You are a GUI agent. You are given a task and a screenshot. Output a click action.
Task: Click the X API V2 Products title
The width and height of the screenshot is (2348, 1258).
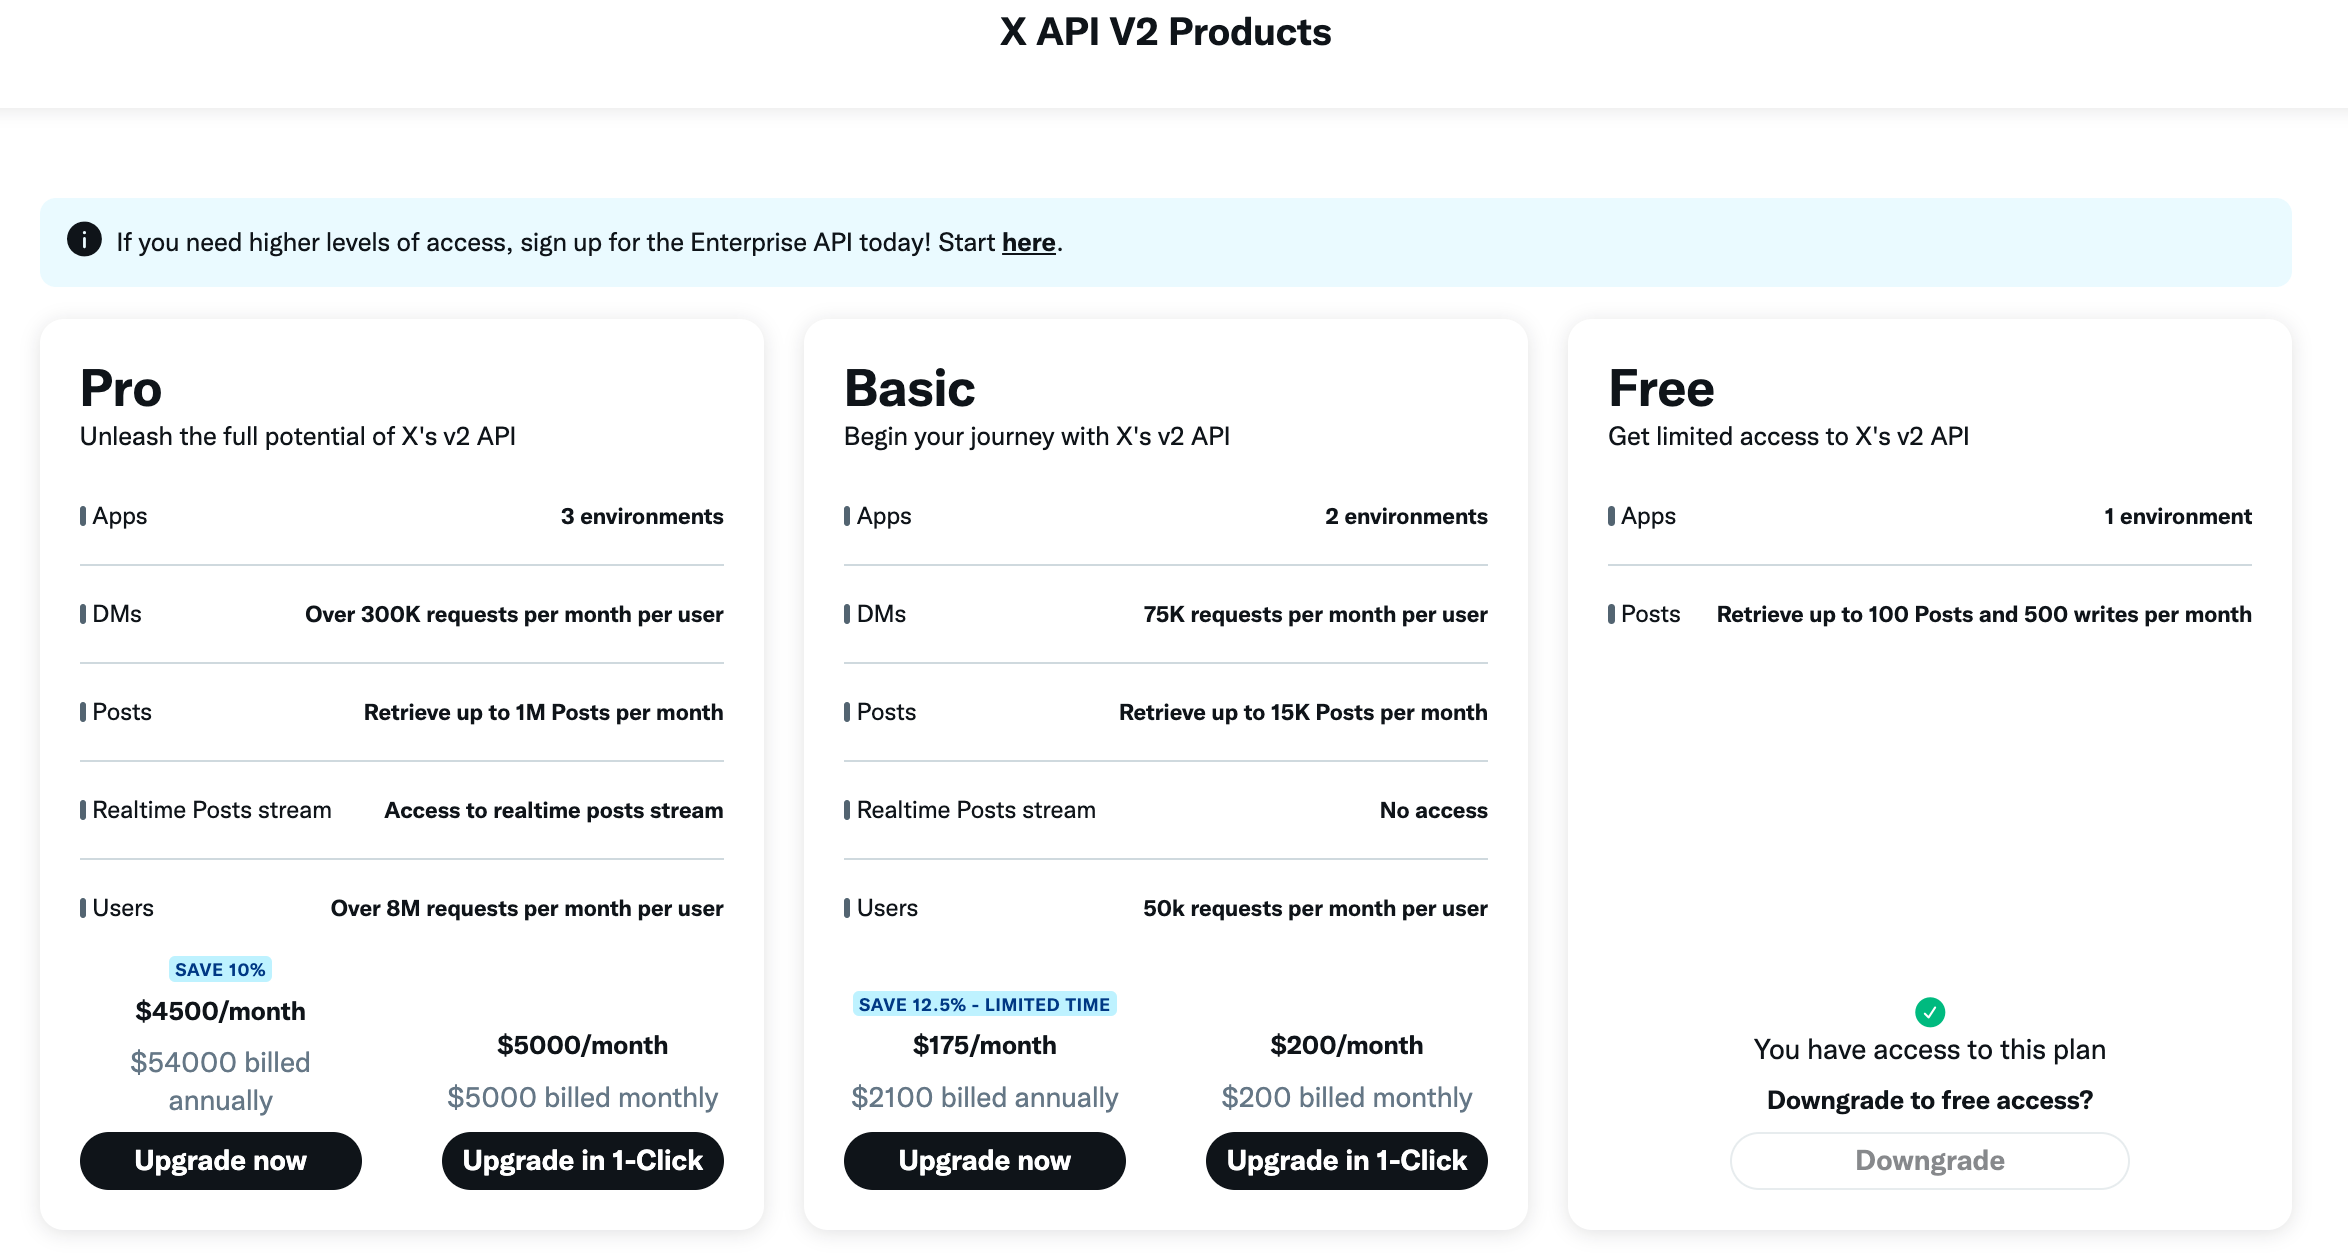point(1166,32)
